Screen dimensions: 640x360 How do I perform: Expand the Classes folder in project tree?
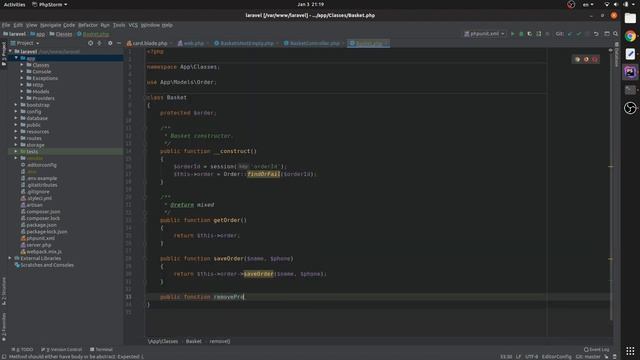click(x=22, y=65)
